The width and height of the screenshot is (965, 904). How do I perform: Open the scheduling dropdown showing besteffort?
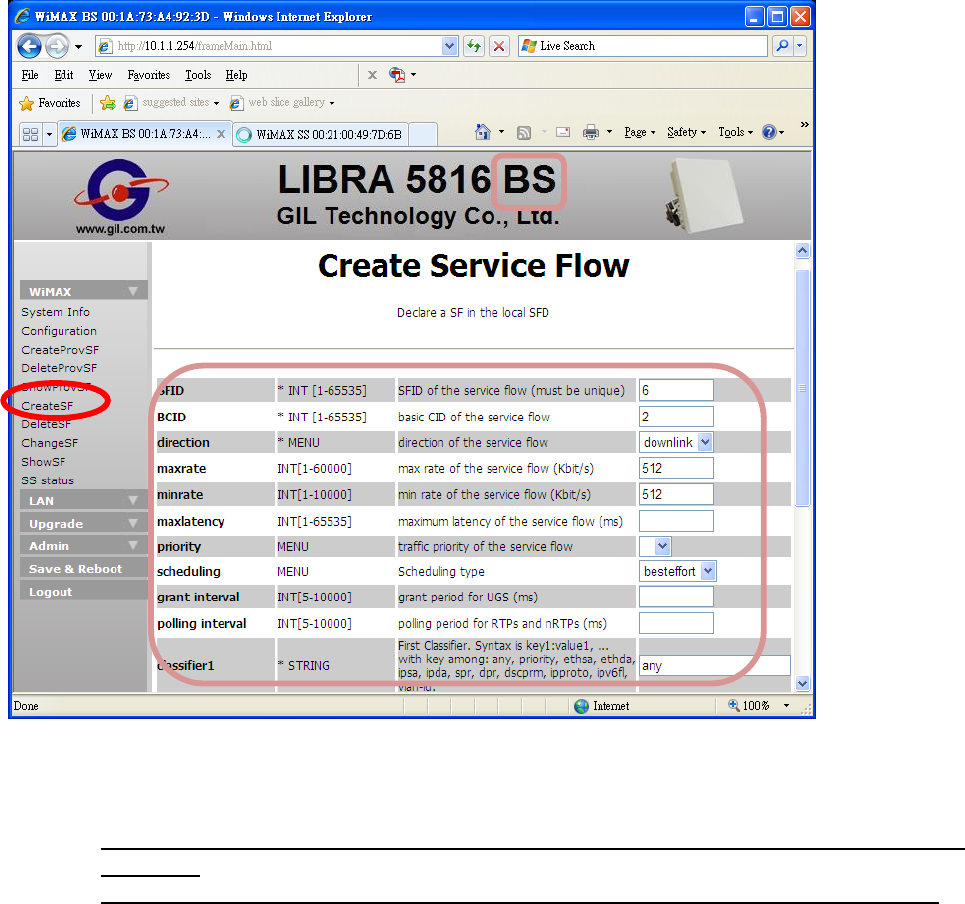point(708,571)
